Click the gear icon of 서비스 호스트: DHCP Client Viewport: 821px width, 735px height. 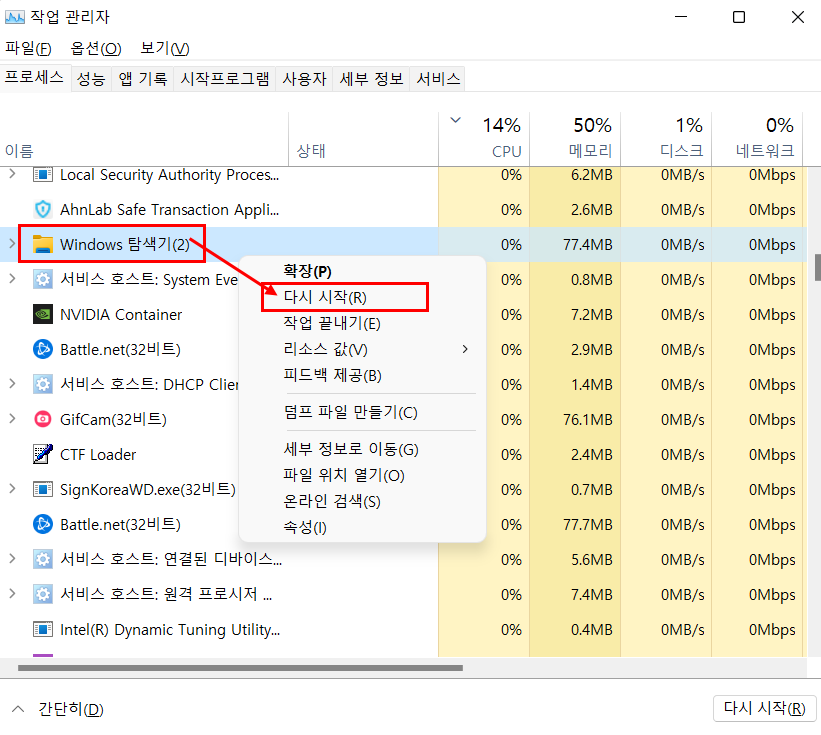click(42, 384)
